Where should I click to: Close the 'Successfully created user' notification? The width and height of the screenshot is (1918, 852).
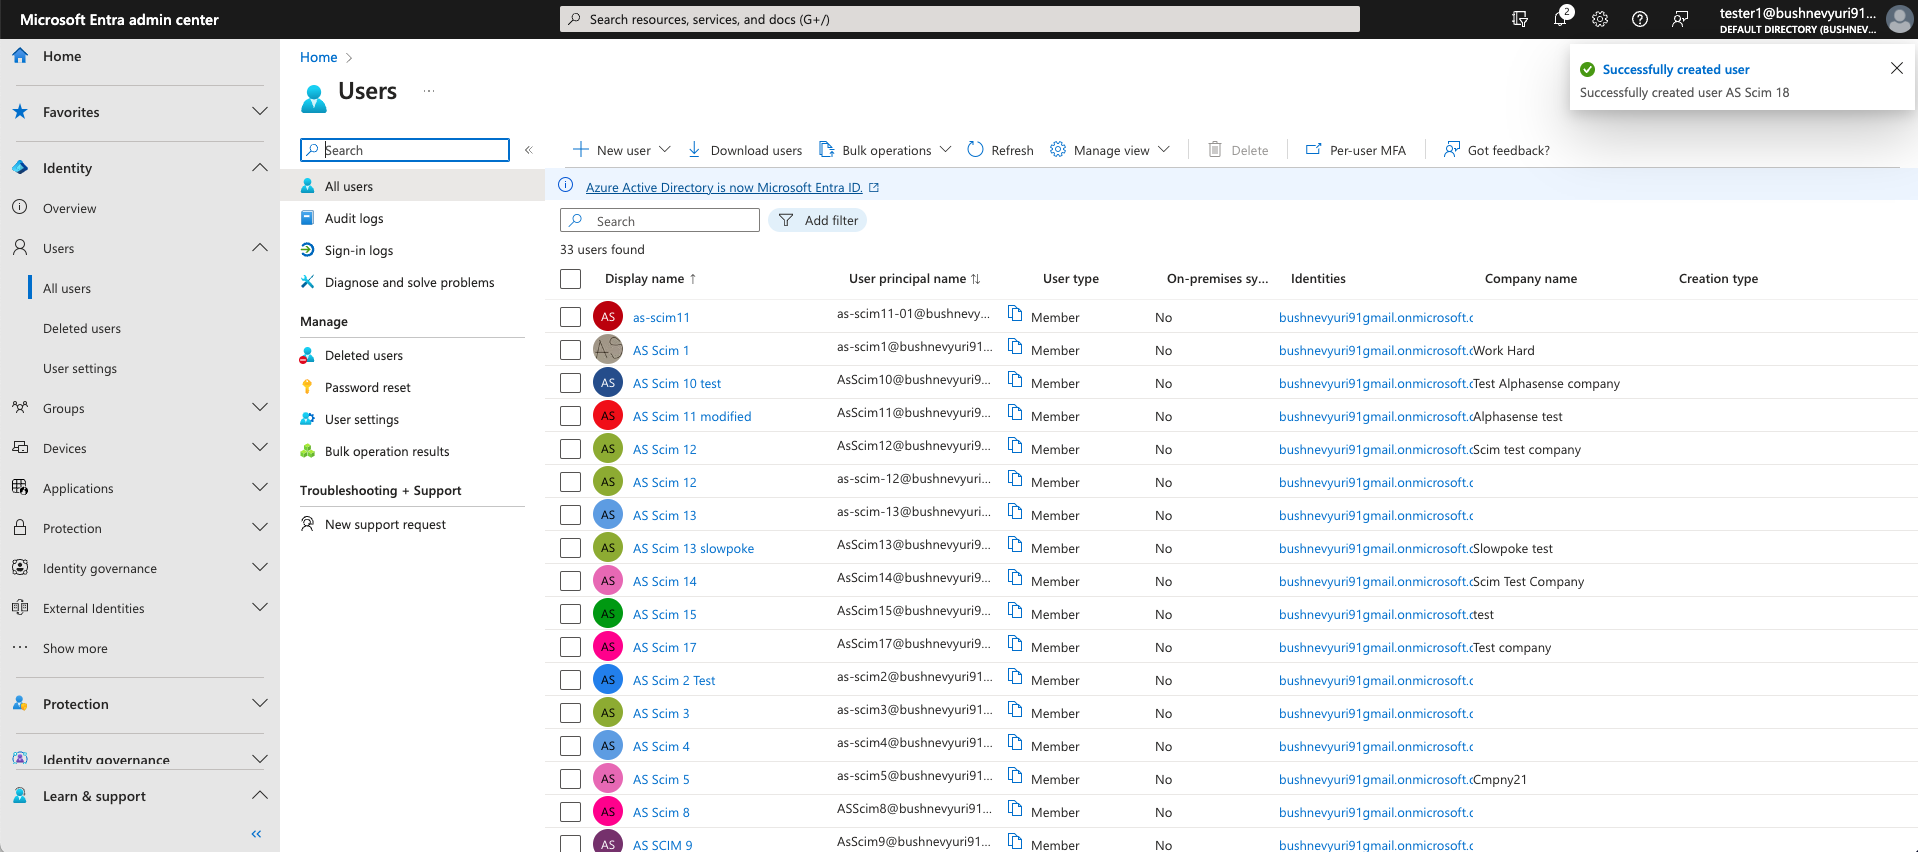[x=1897, y=68]
